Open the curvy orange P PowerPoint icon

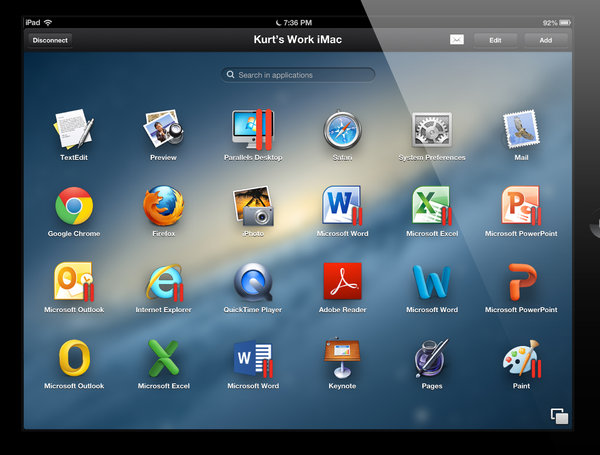[522, 282]
